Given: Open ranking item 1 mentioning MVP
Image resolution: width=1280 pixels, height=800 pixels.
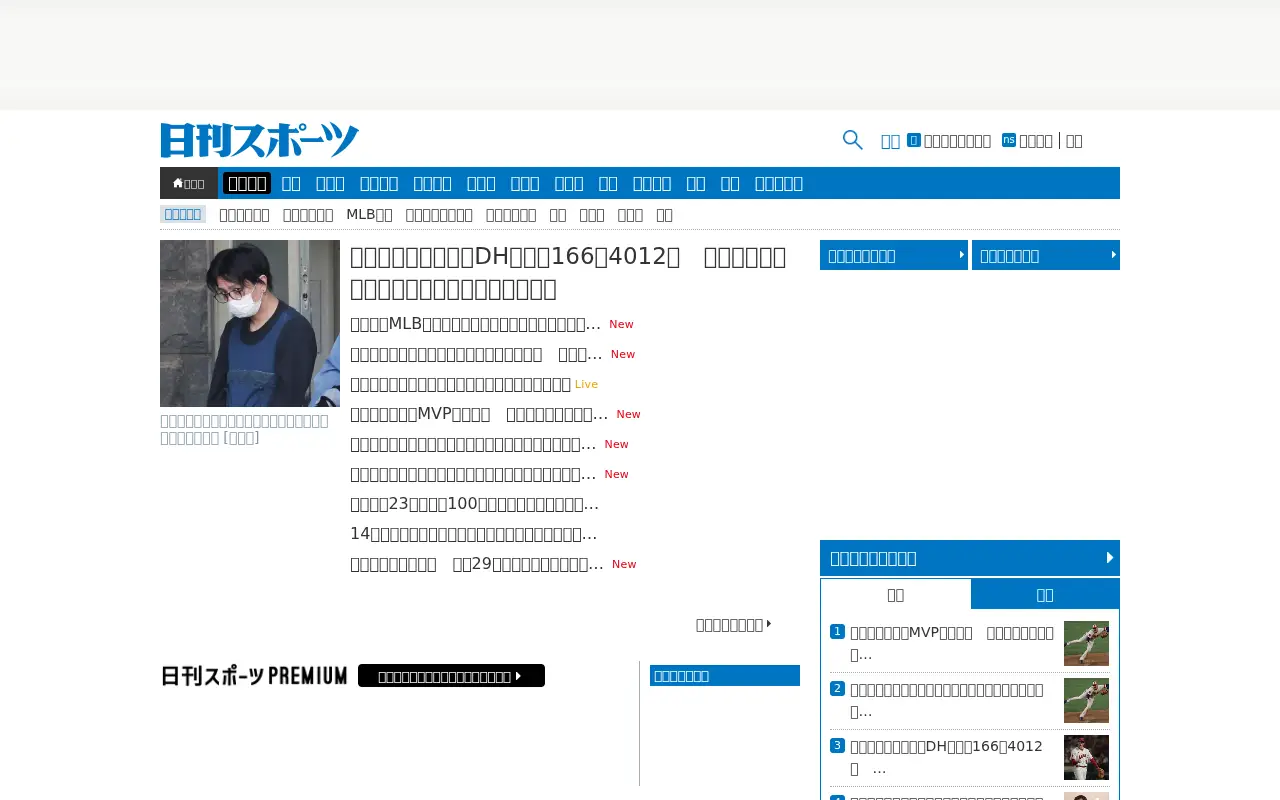Looking at the screenshot, I should 951,643.
